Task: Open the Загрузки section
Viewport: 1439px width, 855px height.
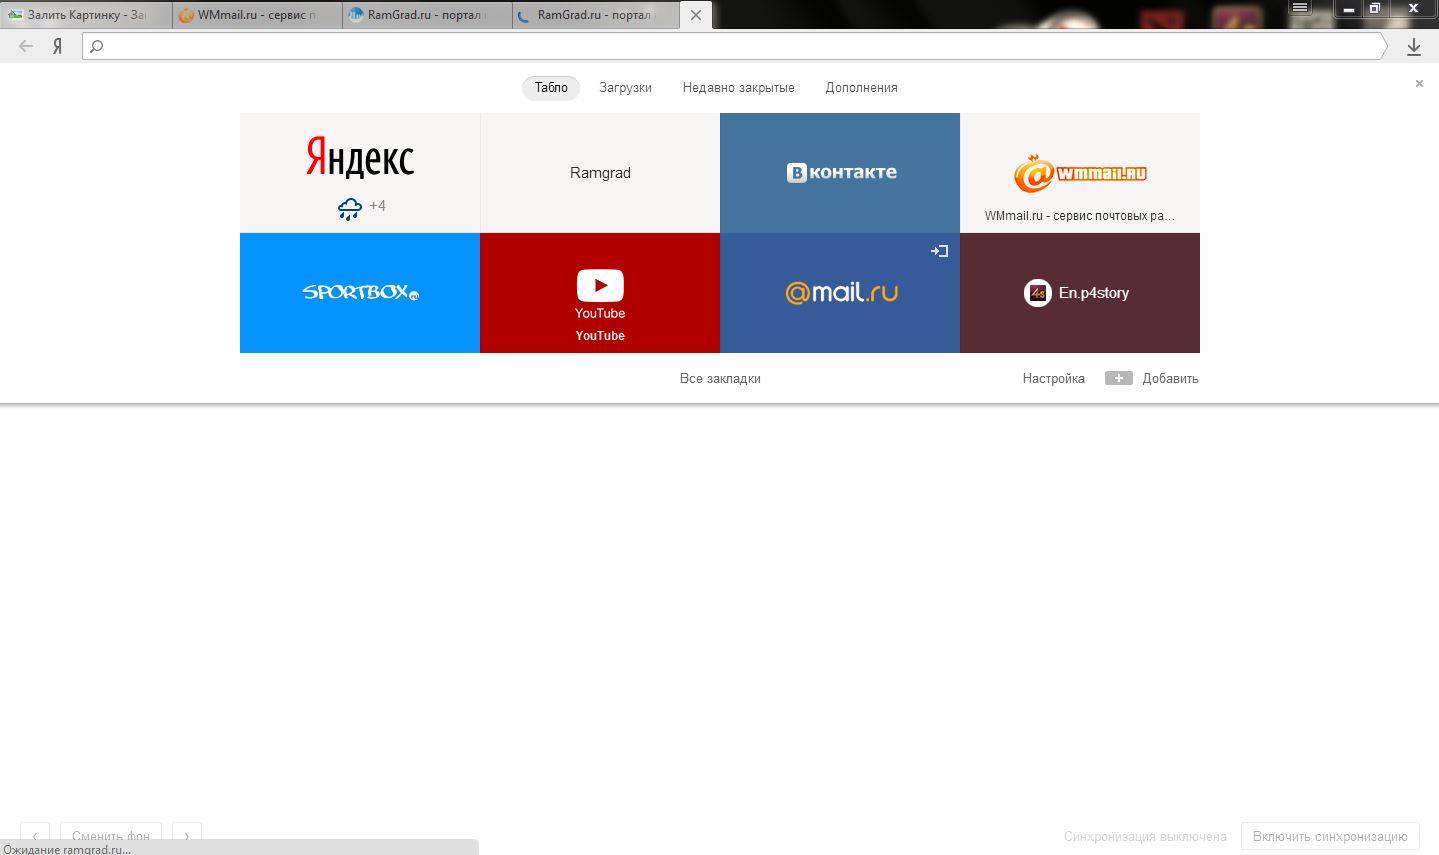Action: pyautogui.click(x=626, y=88)
